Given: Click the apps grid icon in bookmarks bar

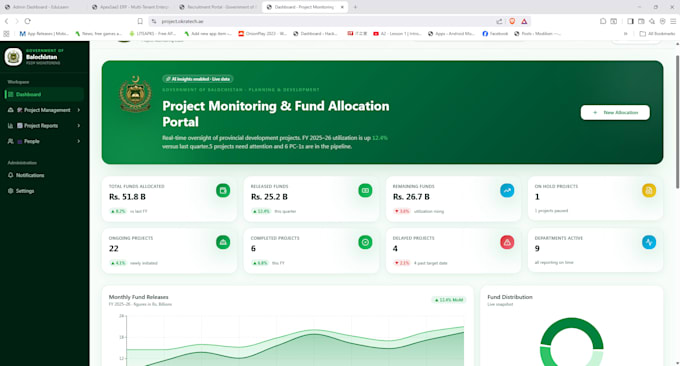Looking at the screenshot, I should click(6, 33).
